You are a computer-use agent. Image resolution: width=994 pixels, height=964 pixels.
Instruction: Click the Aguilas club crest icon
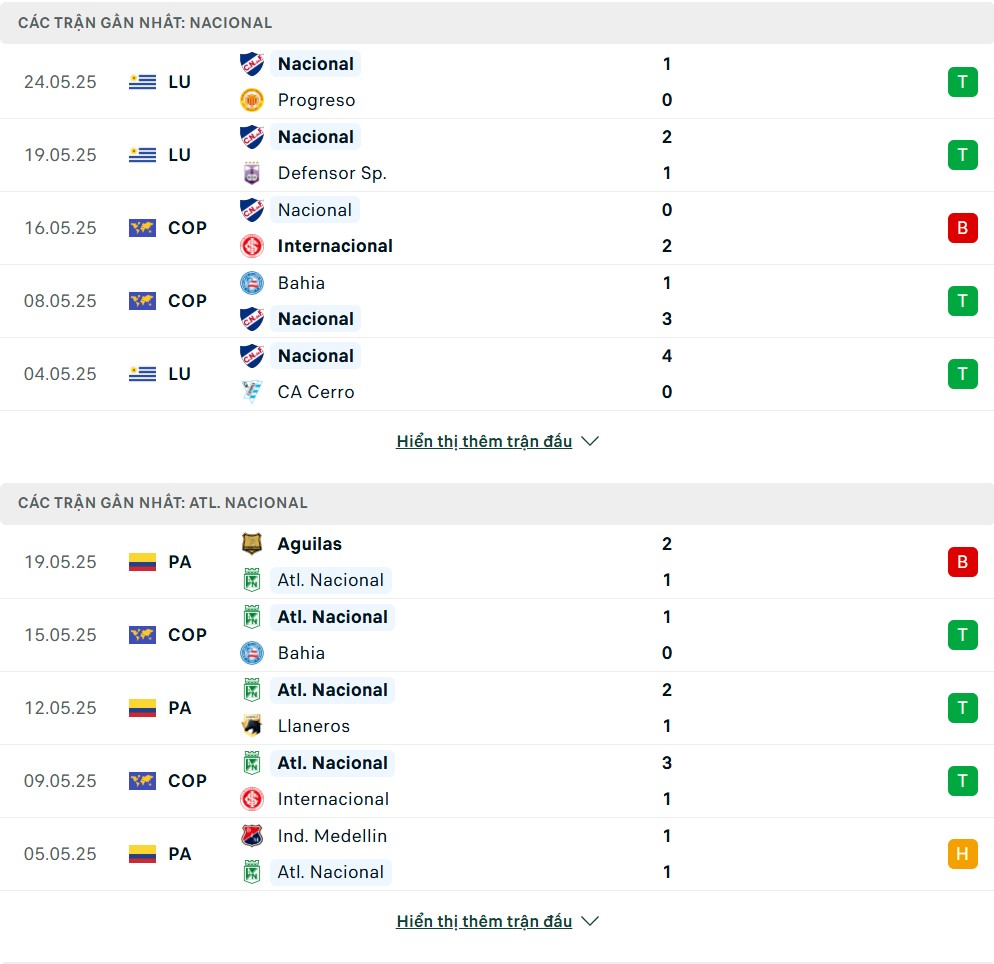coord(252,544)
